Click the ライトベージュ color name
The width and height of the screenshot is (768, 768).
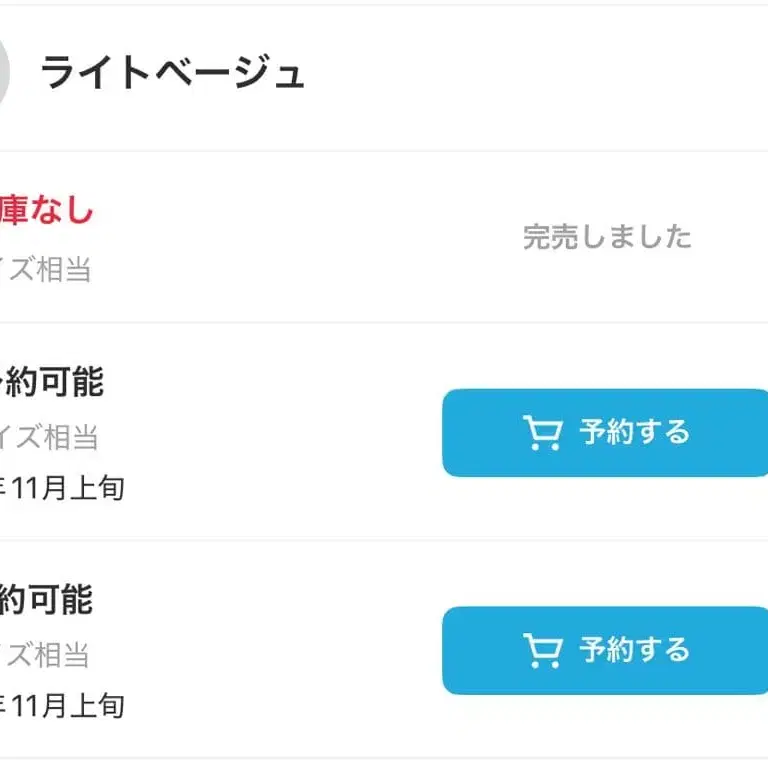point(172,74)
